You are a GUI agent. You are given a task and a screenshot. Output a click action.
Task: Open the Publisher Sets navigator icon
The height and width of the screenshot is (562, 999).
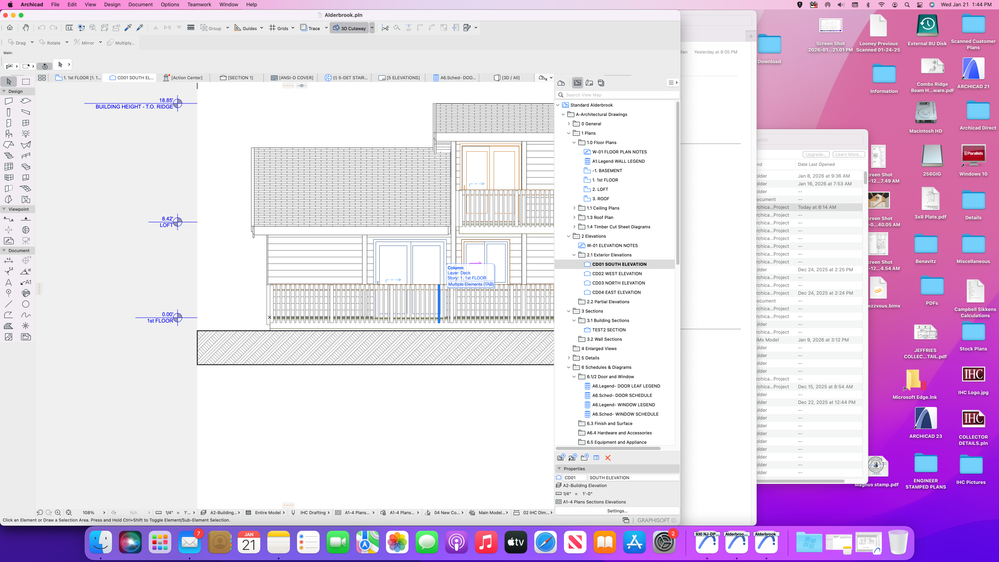point(601,83)
